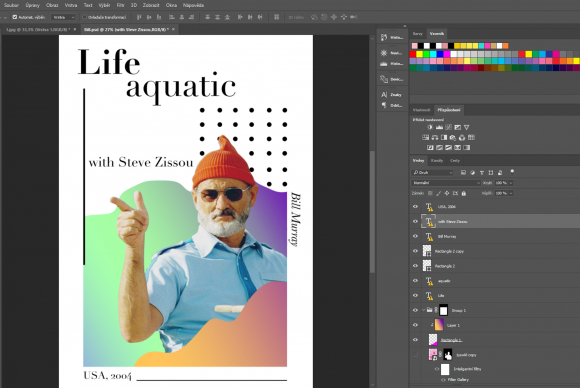This screenshot has width=580, height=388.
Task: Open the layer blend mode dropdown
Action: [446, 183]
